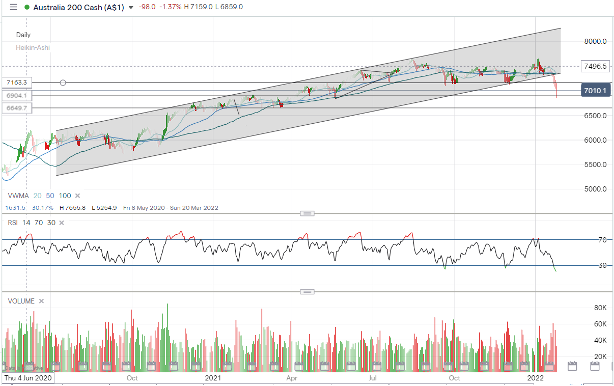Open the hamburger menu icon
This screenshot has height=386, width=614.
[13, 7]
